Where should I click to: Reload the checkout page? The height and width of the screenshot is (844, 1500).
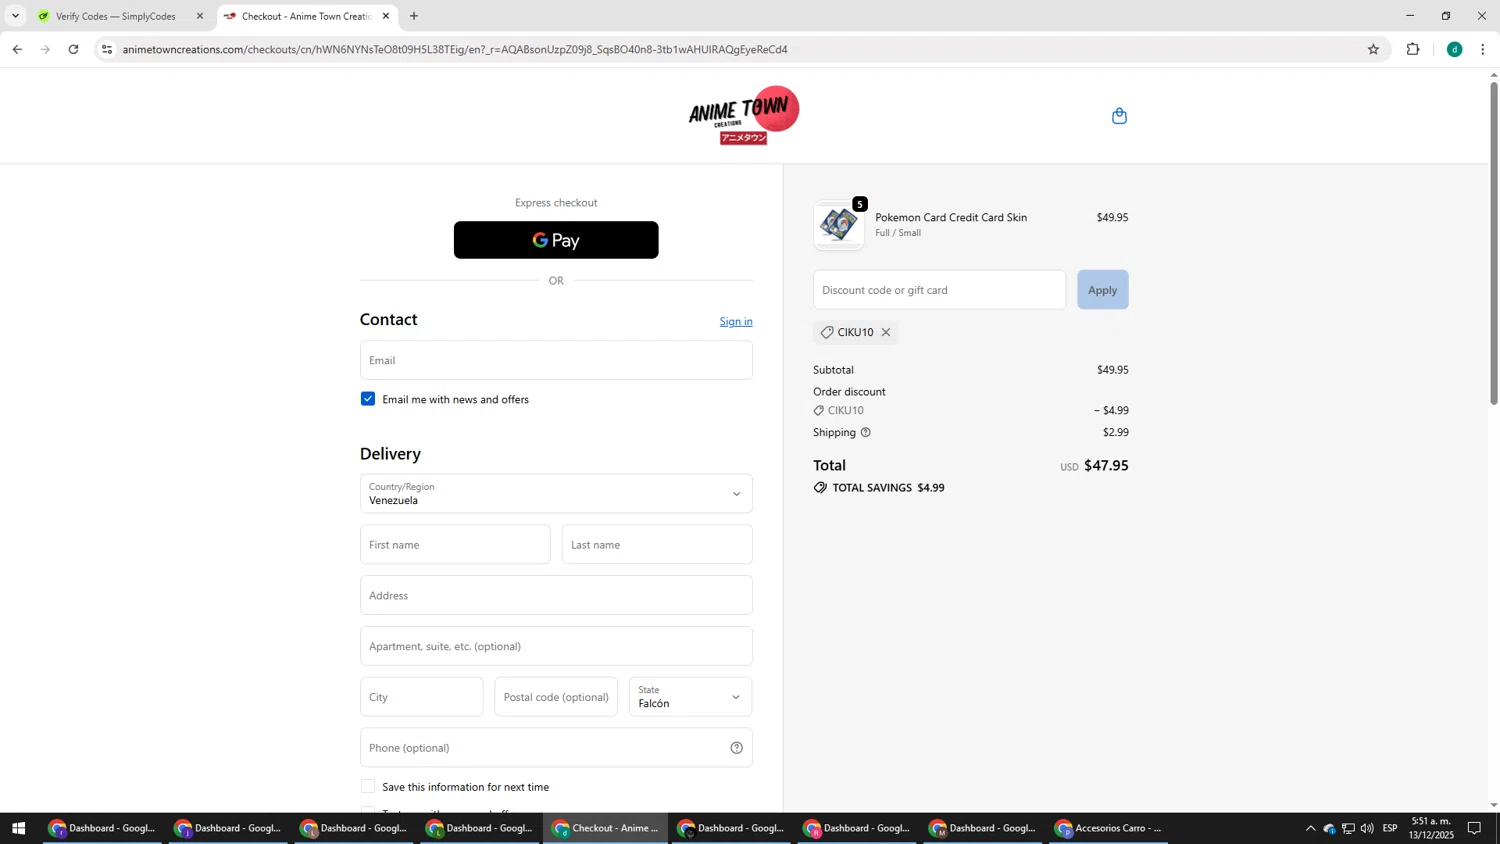(73, 49)
